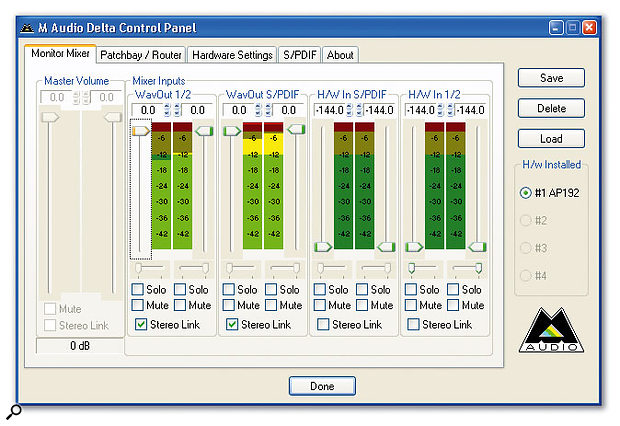The height and width of the screenshot is (426, 620).
Task: Open the Hardware Settings tab
Action: (232, 55)
